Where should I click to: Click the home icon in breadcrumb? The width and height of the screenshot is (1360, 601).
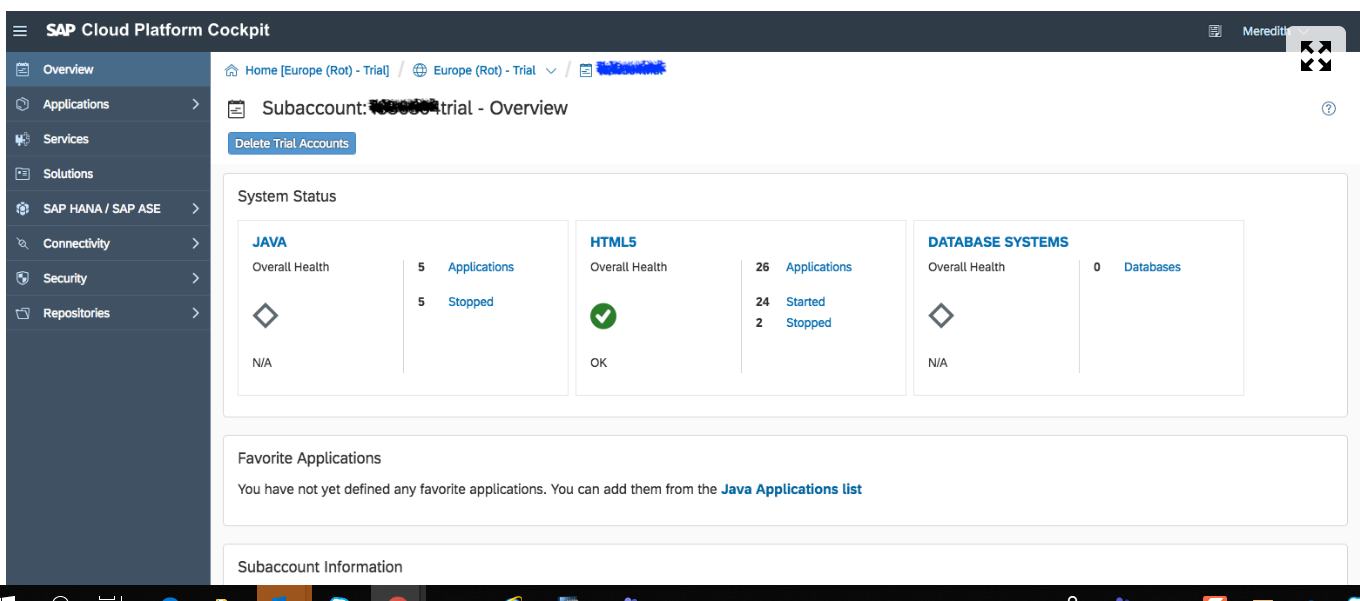(x=232, y=70)
